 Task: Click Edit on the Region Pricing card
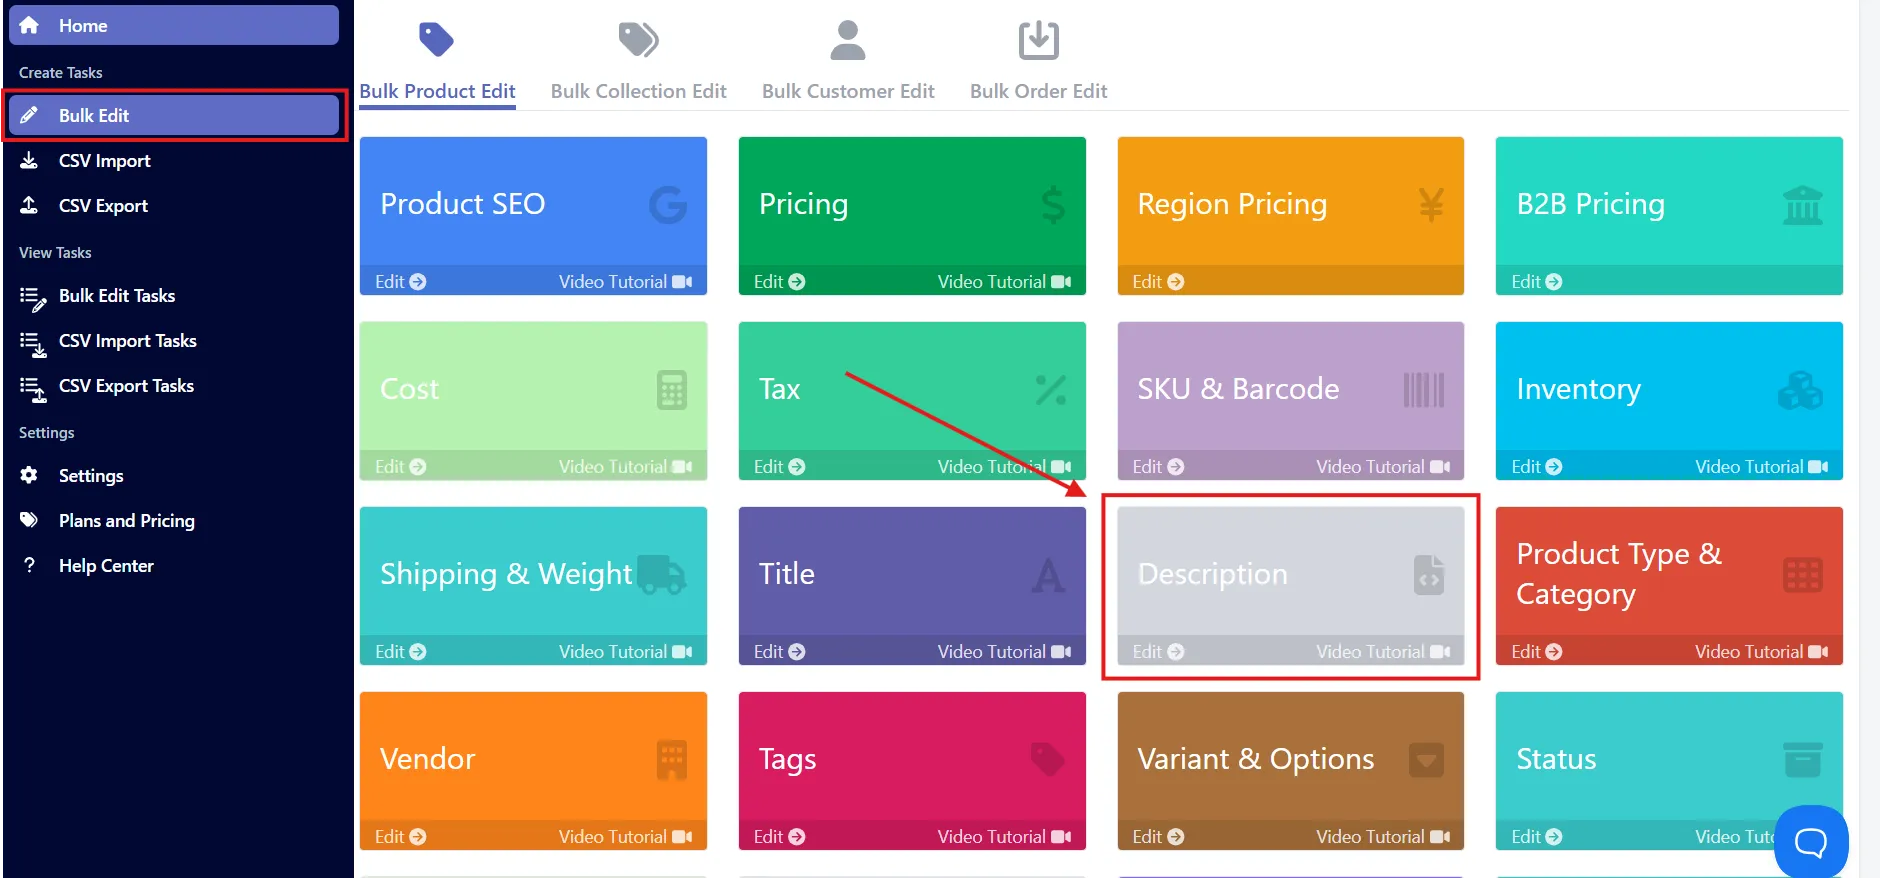[x=1158, y=282]
